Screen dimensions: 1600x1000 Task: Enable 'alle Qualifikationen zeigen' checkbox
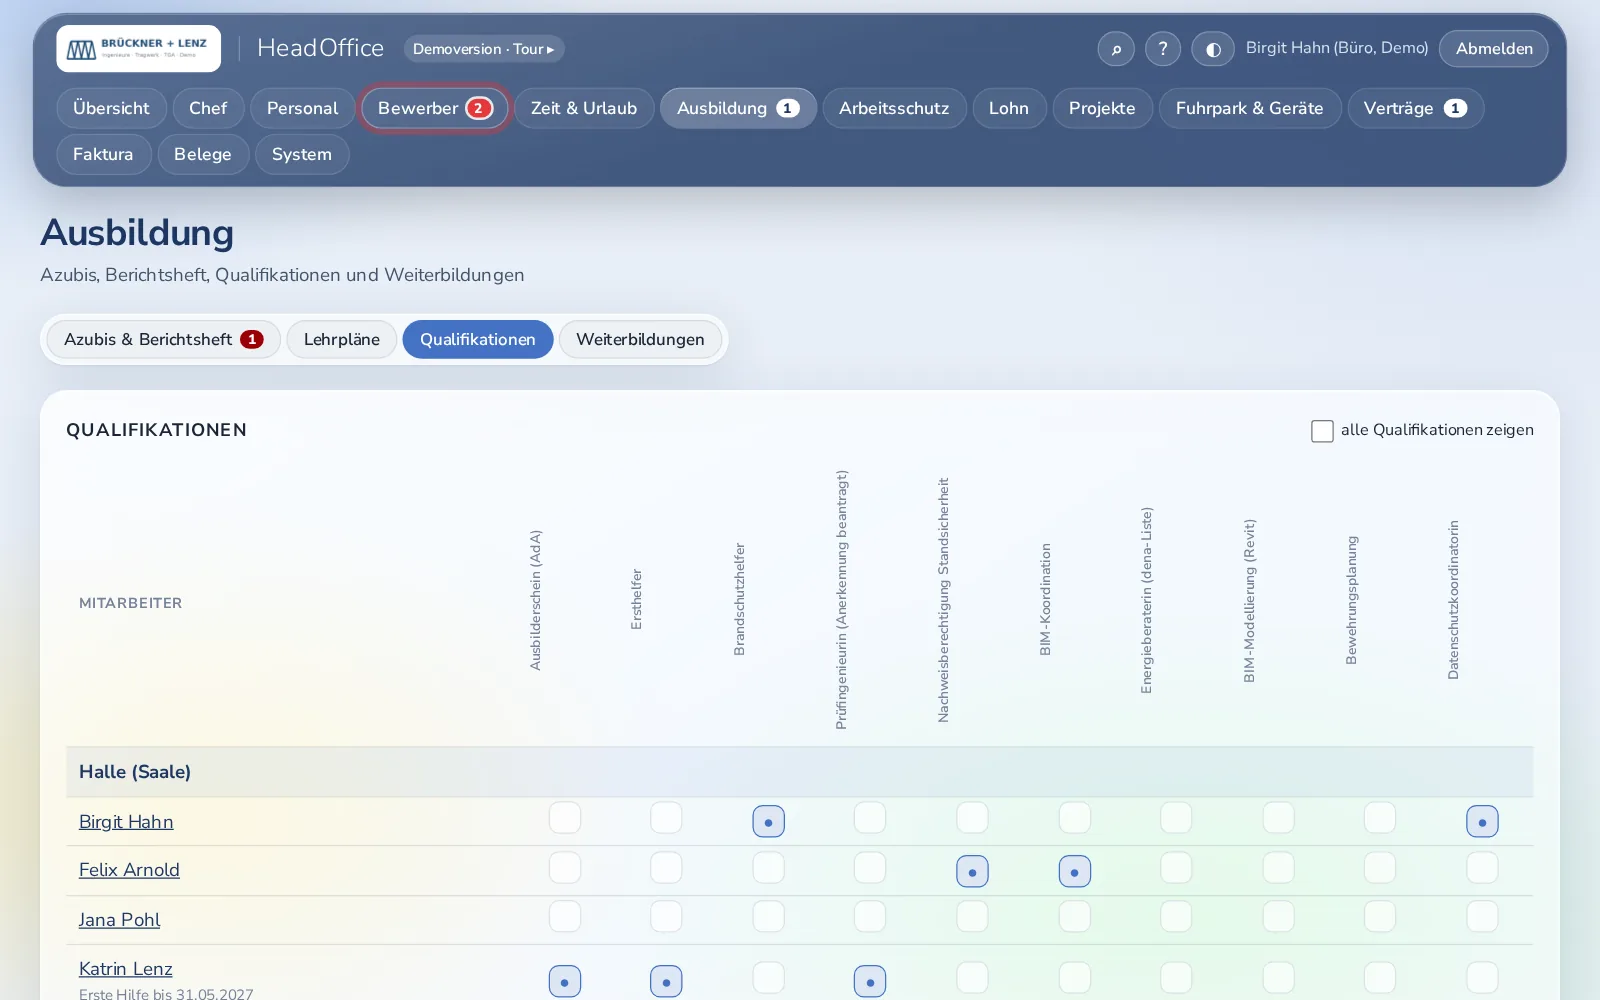pyautogui.click(x=1322, y=431)
